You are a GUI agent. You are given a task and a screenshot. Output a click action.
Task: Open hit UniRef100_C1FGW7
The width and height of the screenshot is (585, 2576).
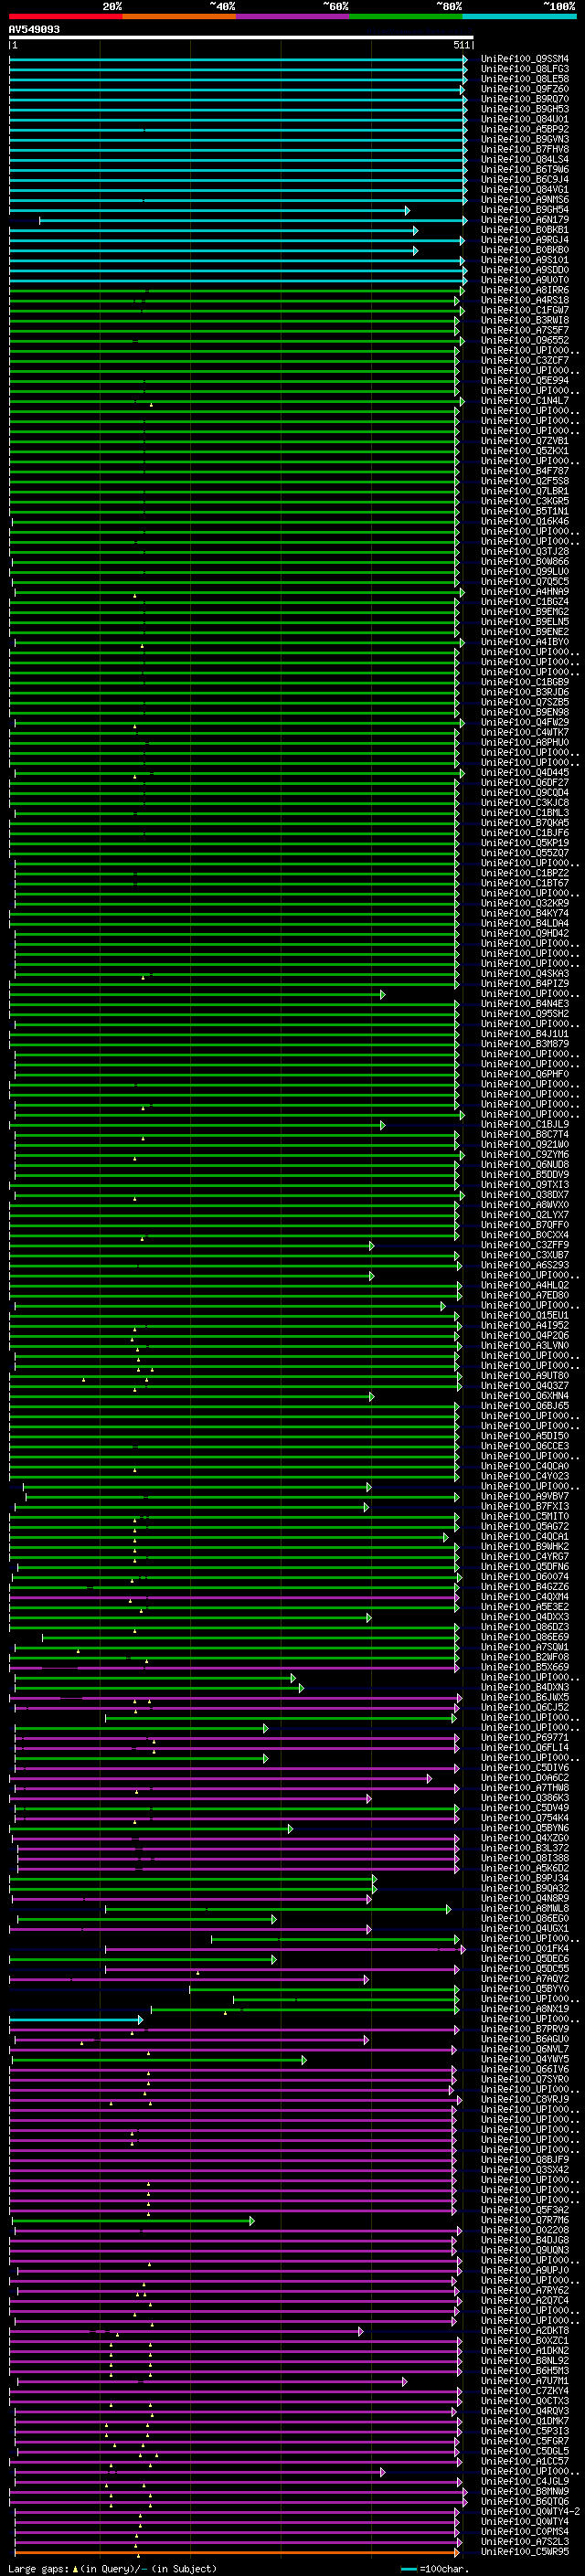(524, 310)
